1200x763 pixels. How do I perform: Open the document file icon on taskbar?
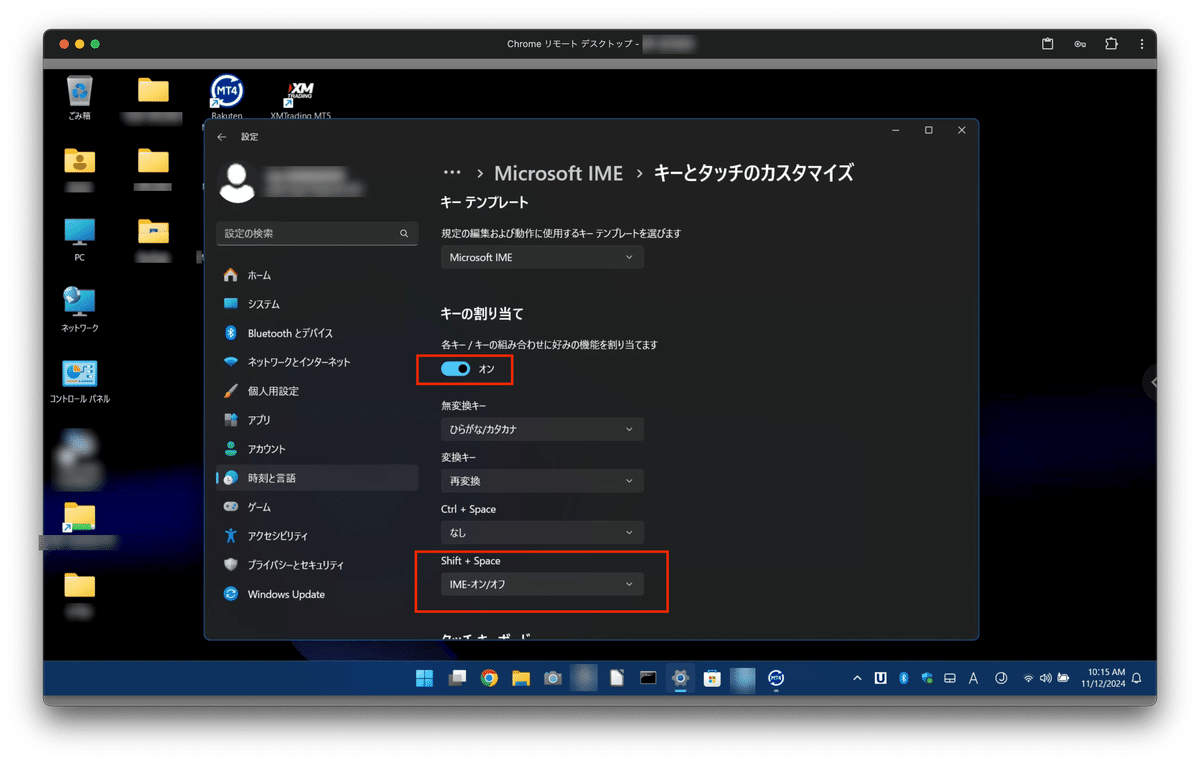[617, 678]
